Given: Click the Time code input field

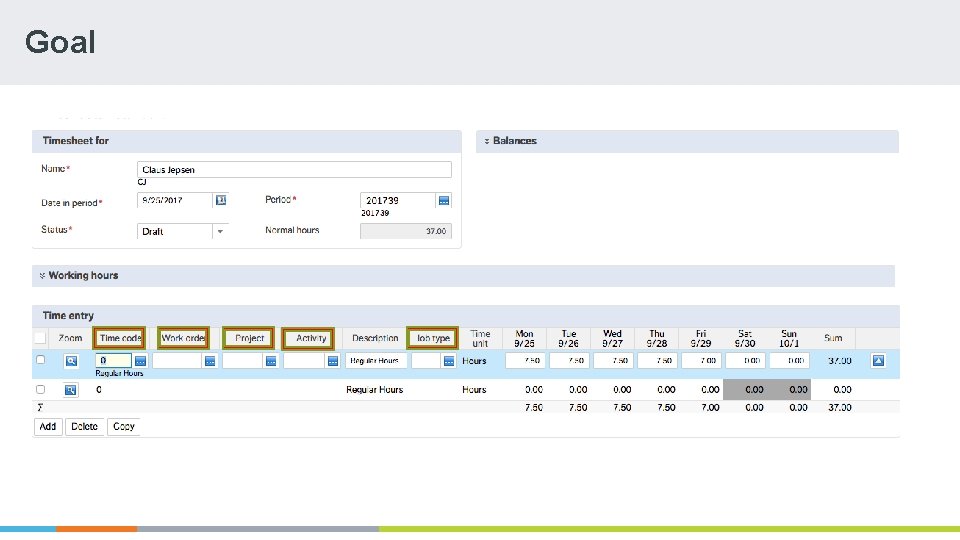Looking at the screenshot, I should pos(114,361).
